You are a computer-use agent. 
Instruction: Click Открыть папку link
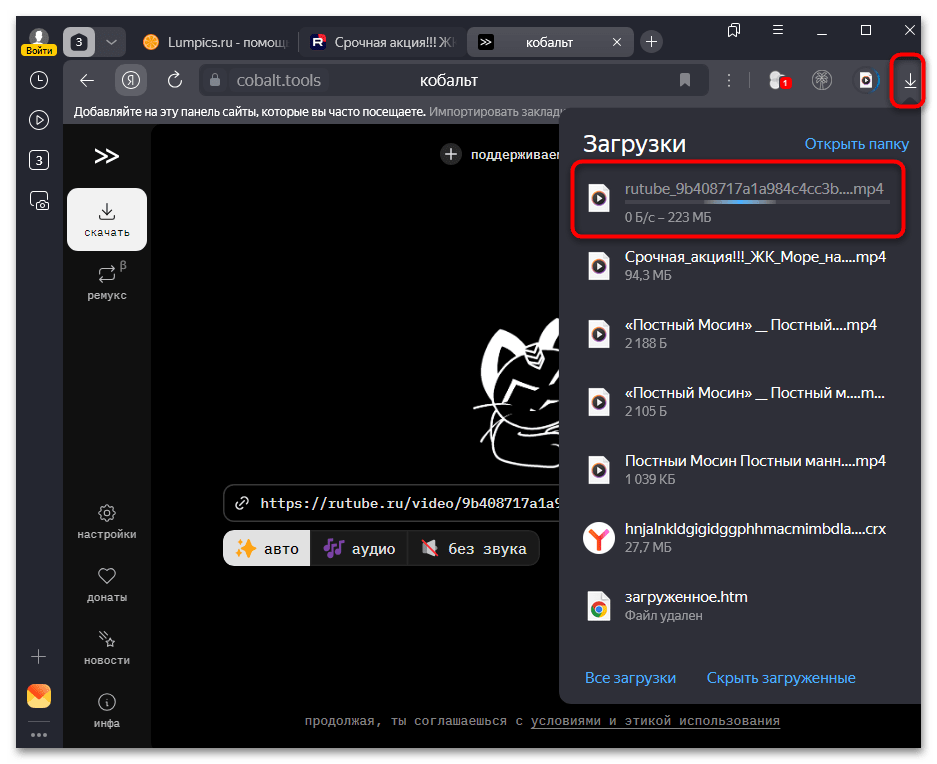point(856,144)
